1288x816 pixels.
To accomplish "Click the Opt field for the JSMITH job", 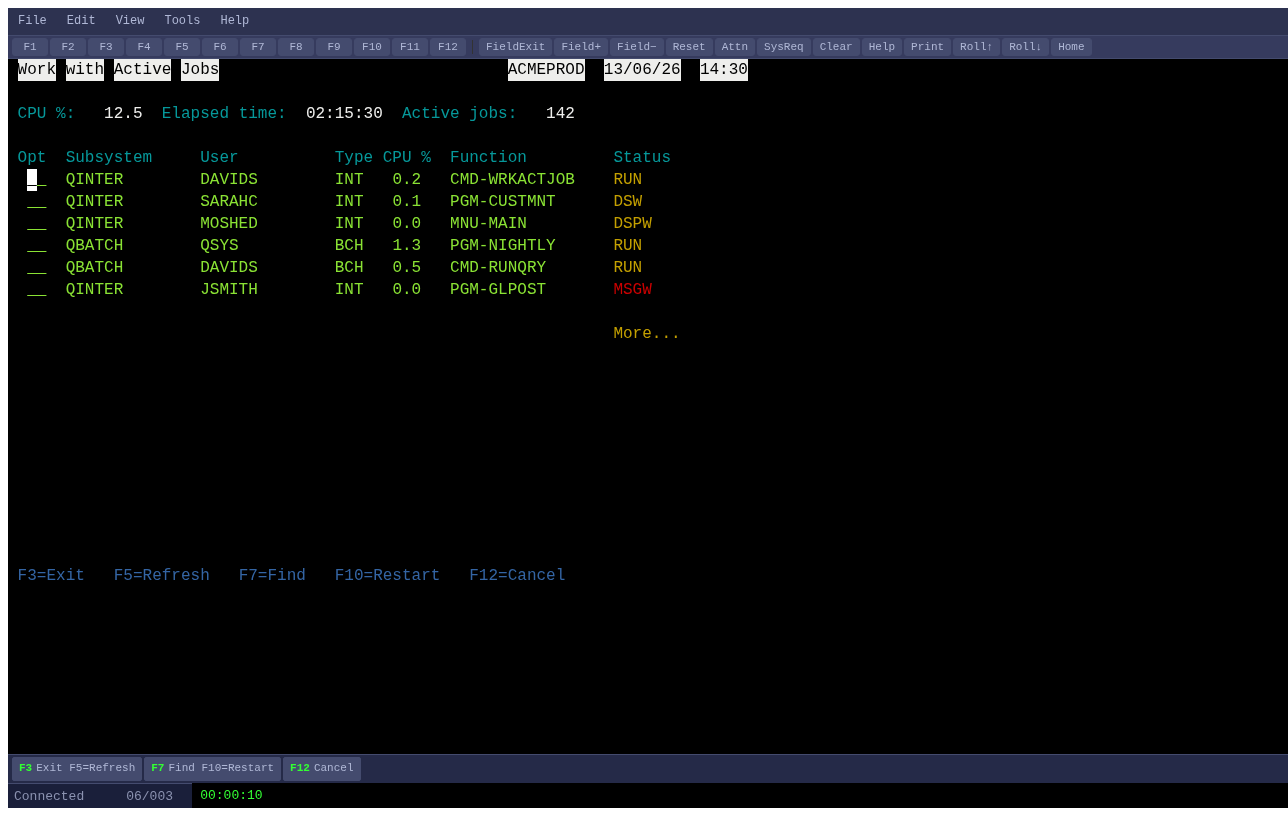I will point(37,290).
